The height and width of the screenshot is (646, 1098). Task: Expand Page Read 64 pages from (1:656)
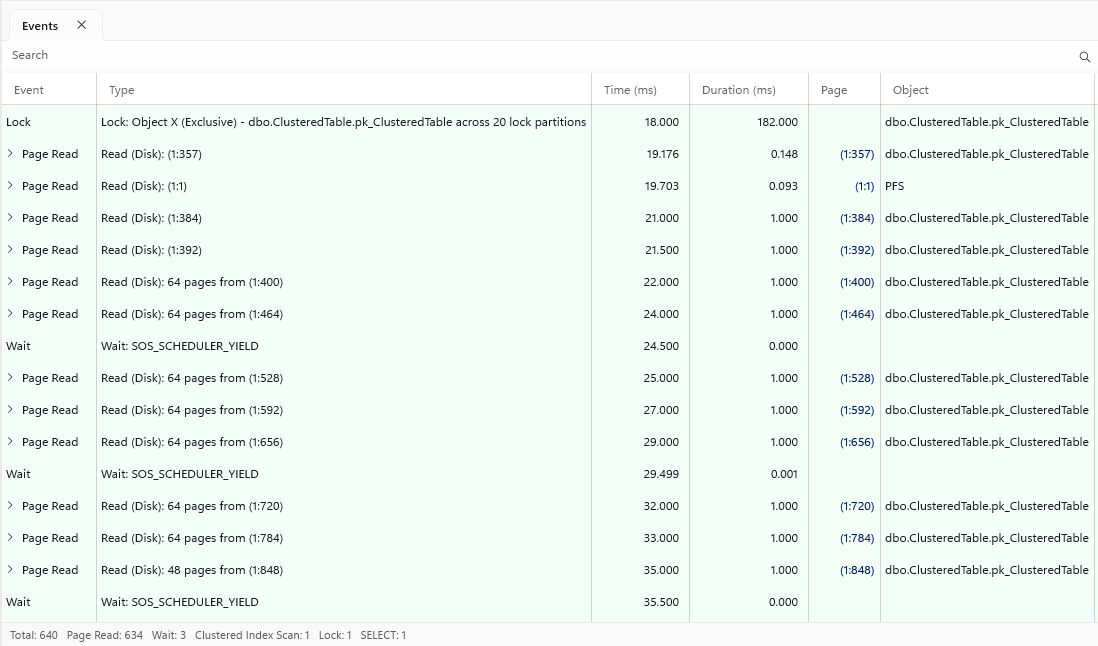click(x=10, y=442)
